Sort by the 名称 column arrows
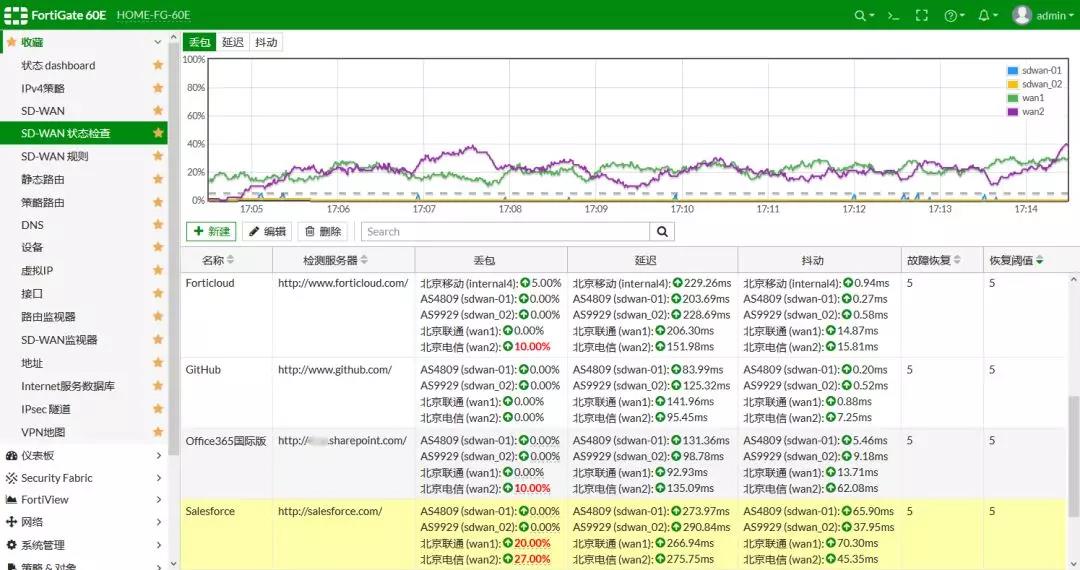The image size is (1080, 570). [230, 260]
